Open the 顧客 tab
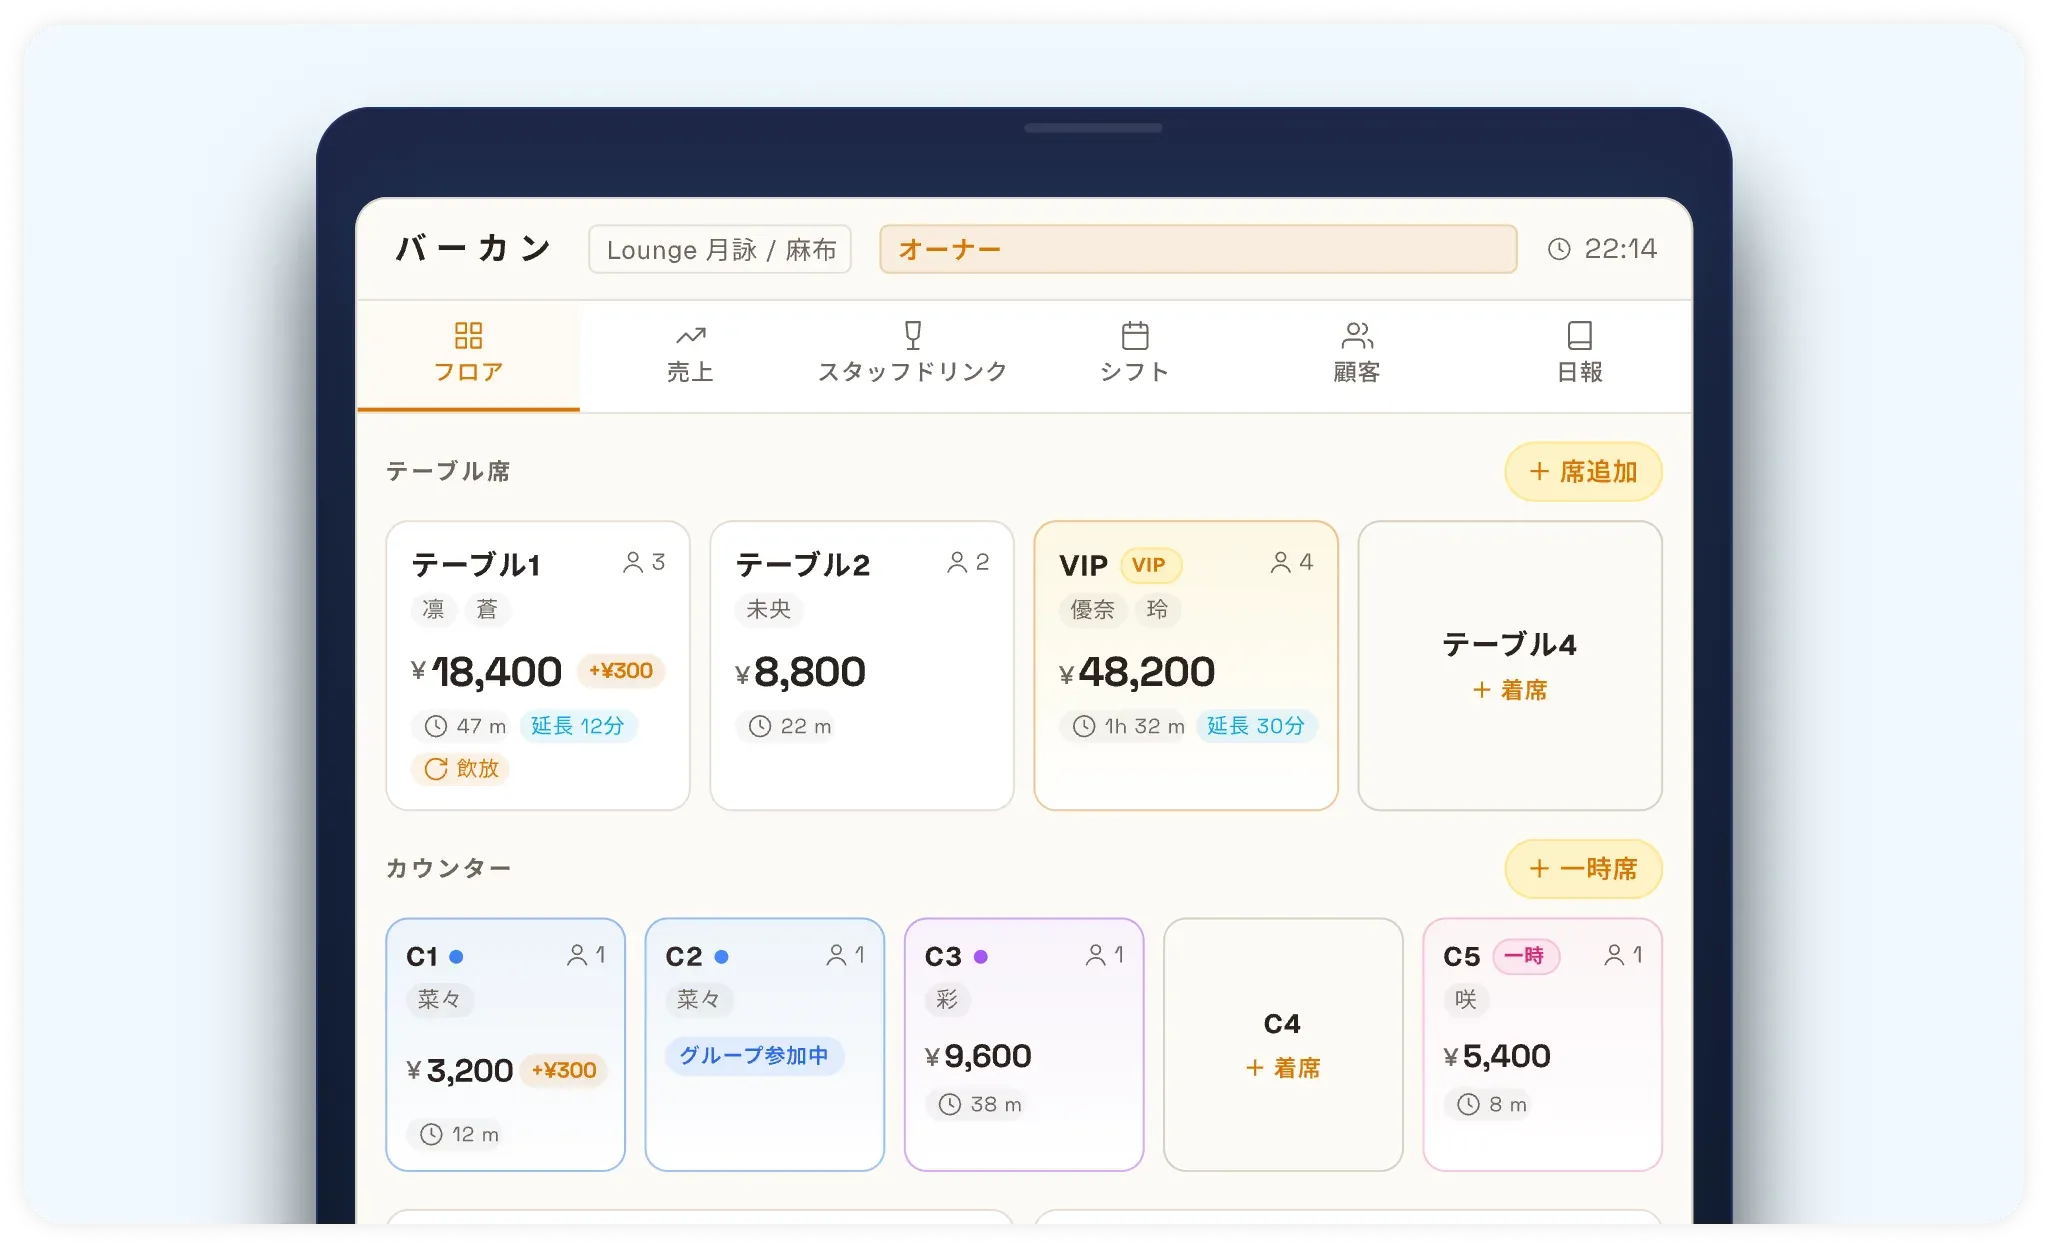Viewport: 2048px width, 1248px height. [x=1357, y=354]
